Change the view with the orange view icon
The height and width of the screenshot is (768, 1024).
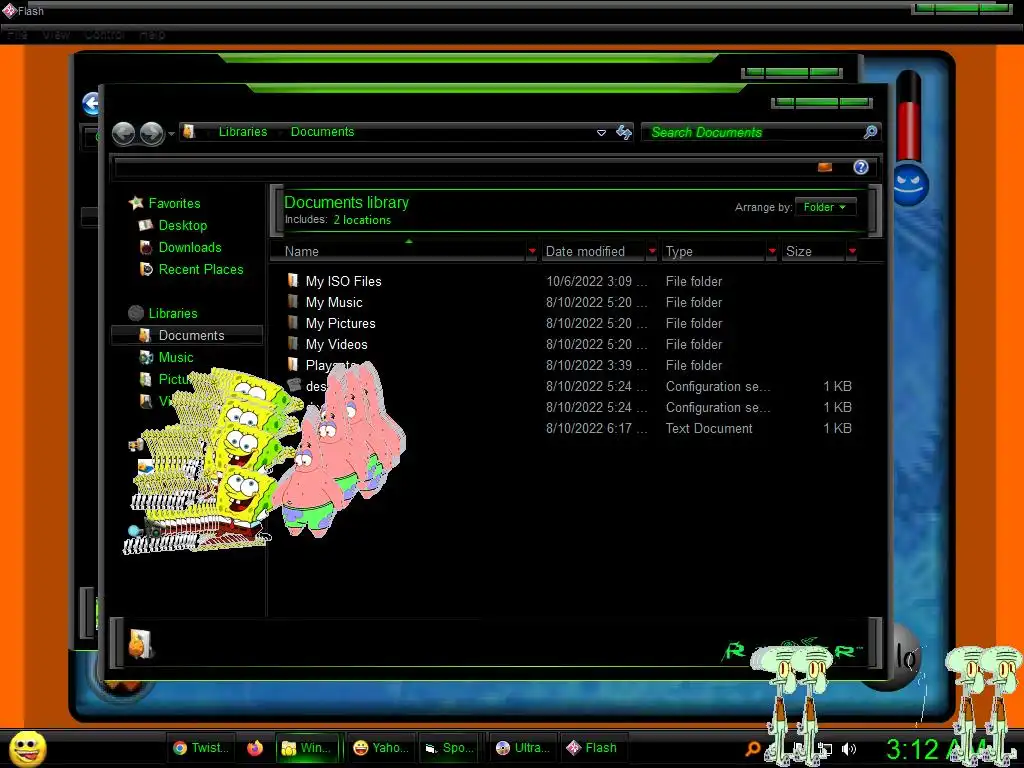[825, 167]
